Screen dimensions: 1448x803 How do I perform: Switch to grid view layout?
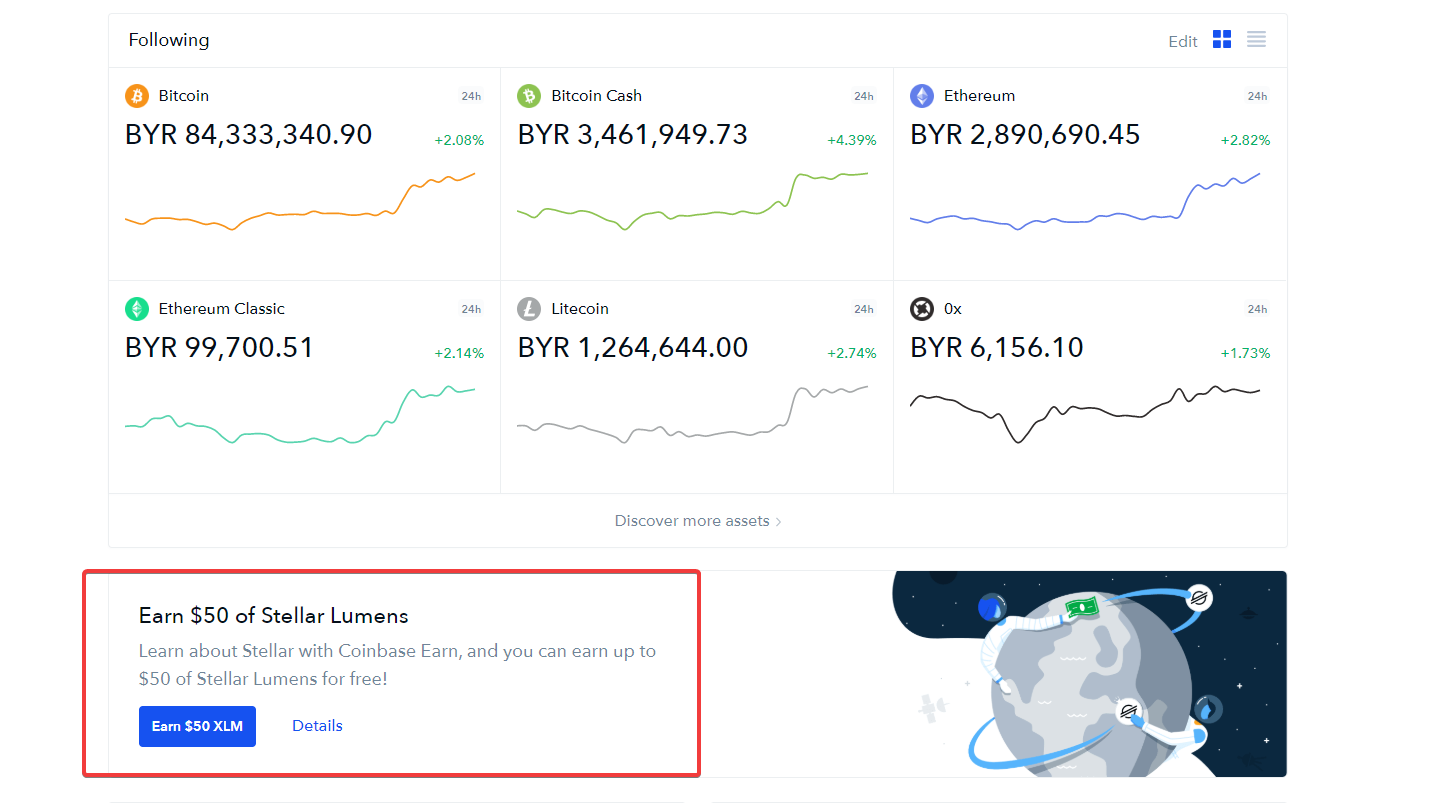point(1222,39)
